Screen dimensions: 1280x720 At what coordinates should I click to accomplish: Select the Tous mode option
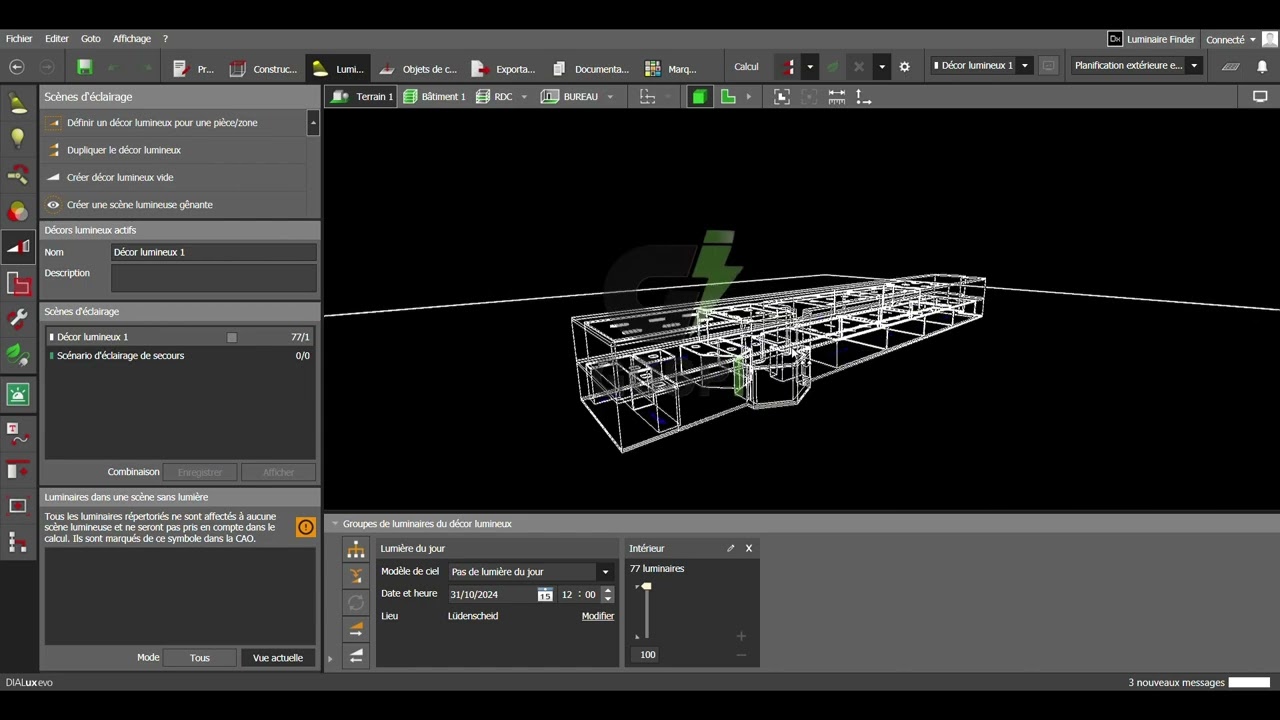pos(200,658)
